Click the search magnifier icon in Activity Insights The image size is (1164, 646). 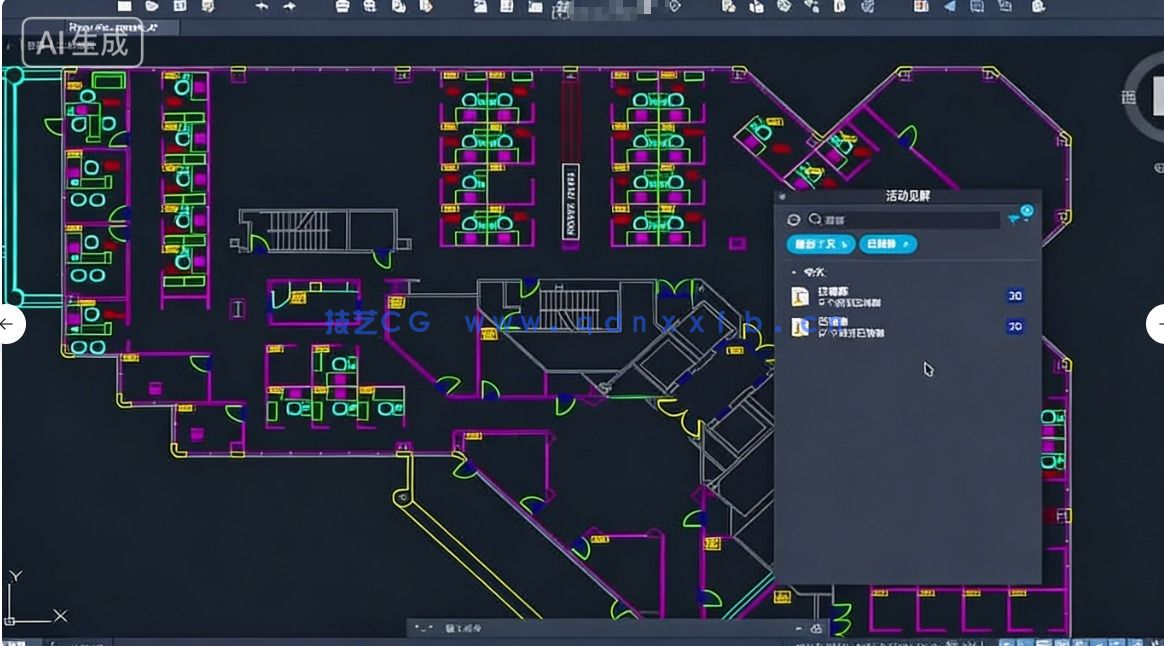(815, 219)
